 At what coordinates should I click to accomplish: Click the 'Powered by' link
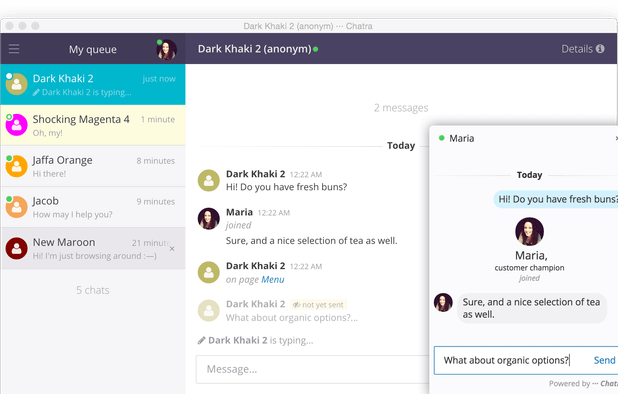583,383
